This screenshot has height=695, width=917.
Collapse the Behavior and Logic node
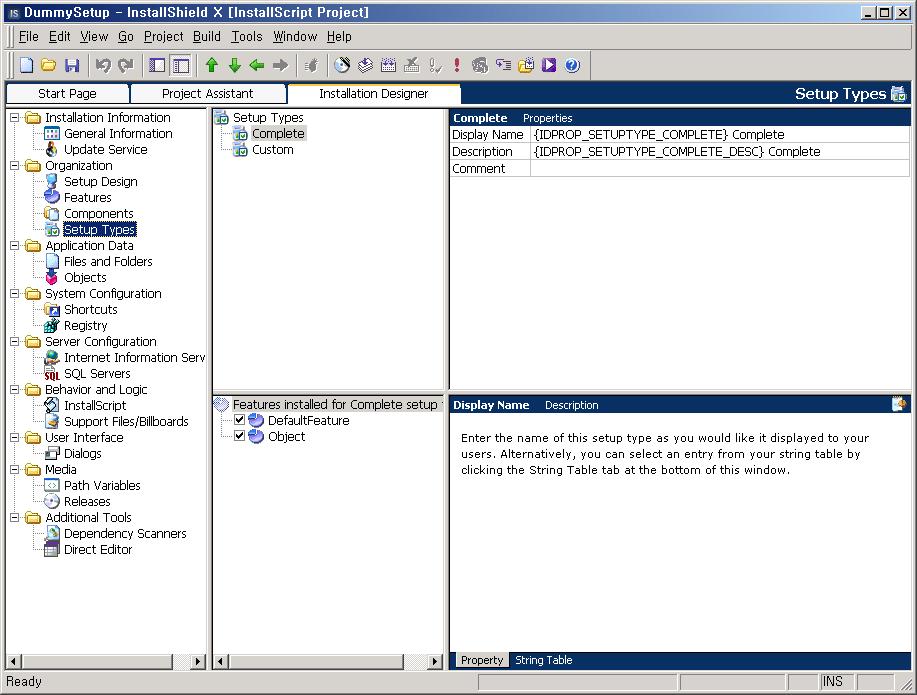tap(15, 390)
